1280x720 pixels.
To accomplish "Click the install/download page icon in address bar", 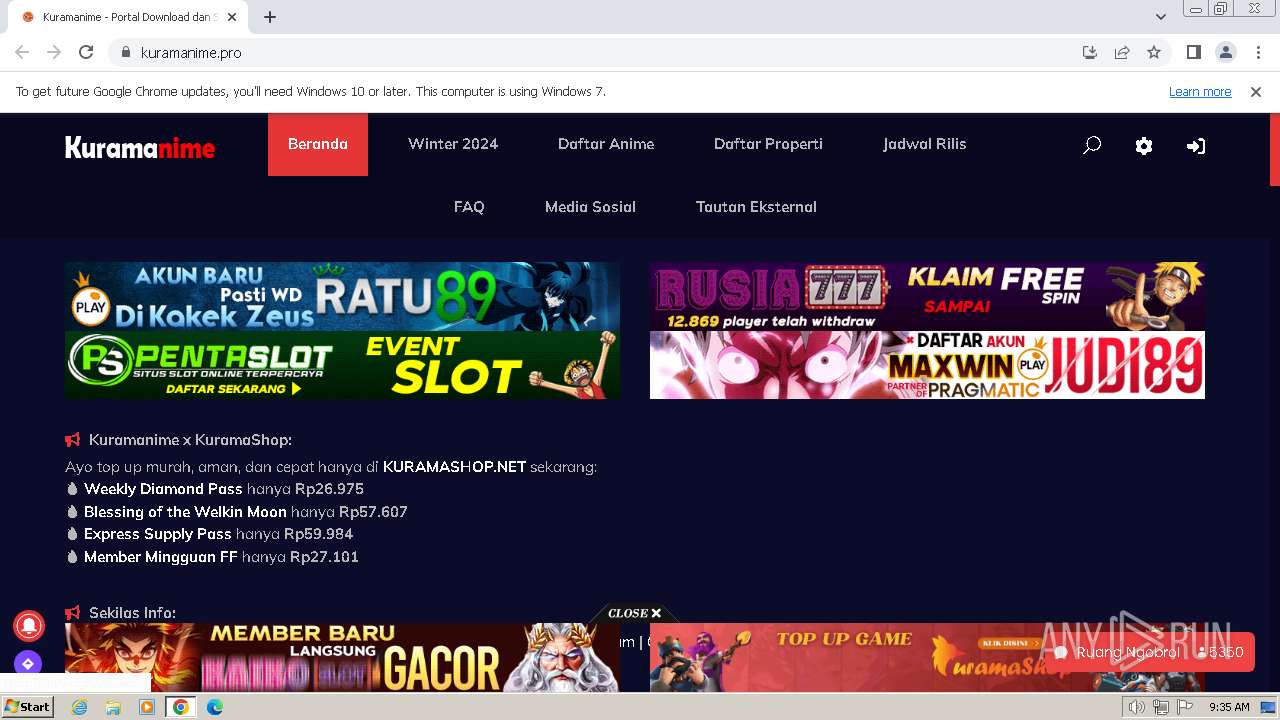I will coord(1090,52).
